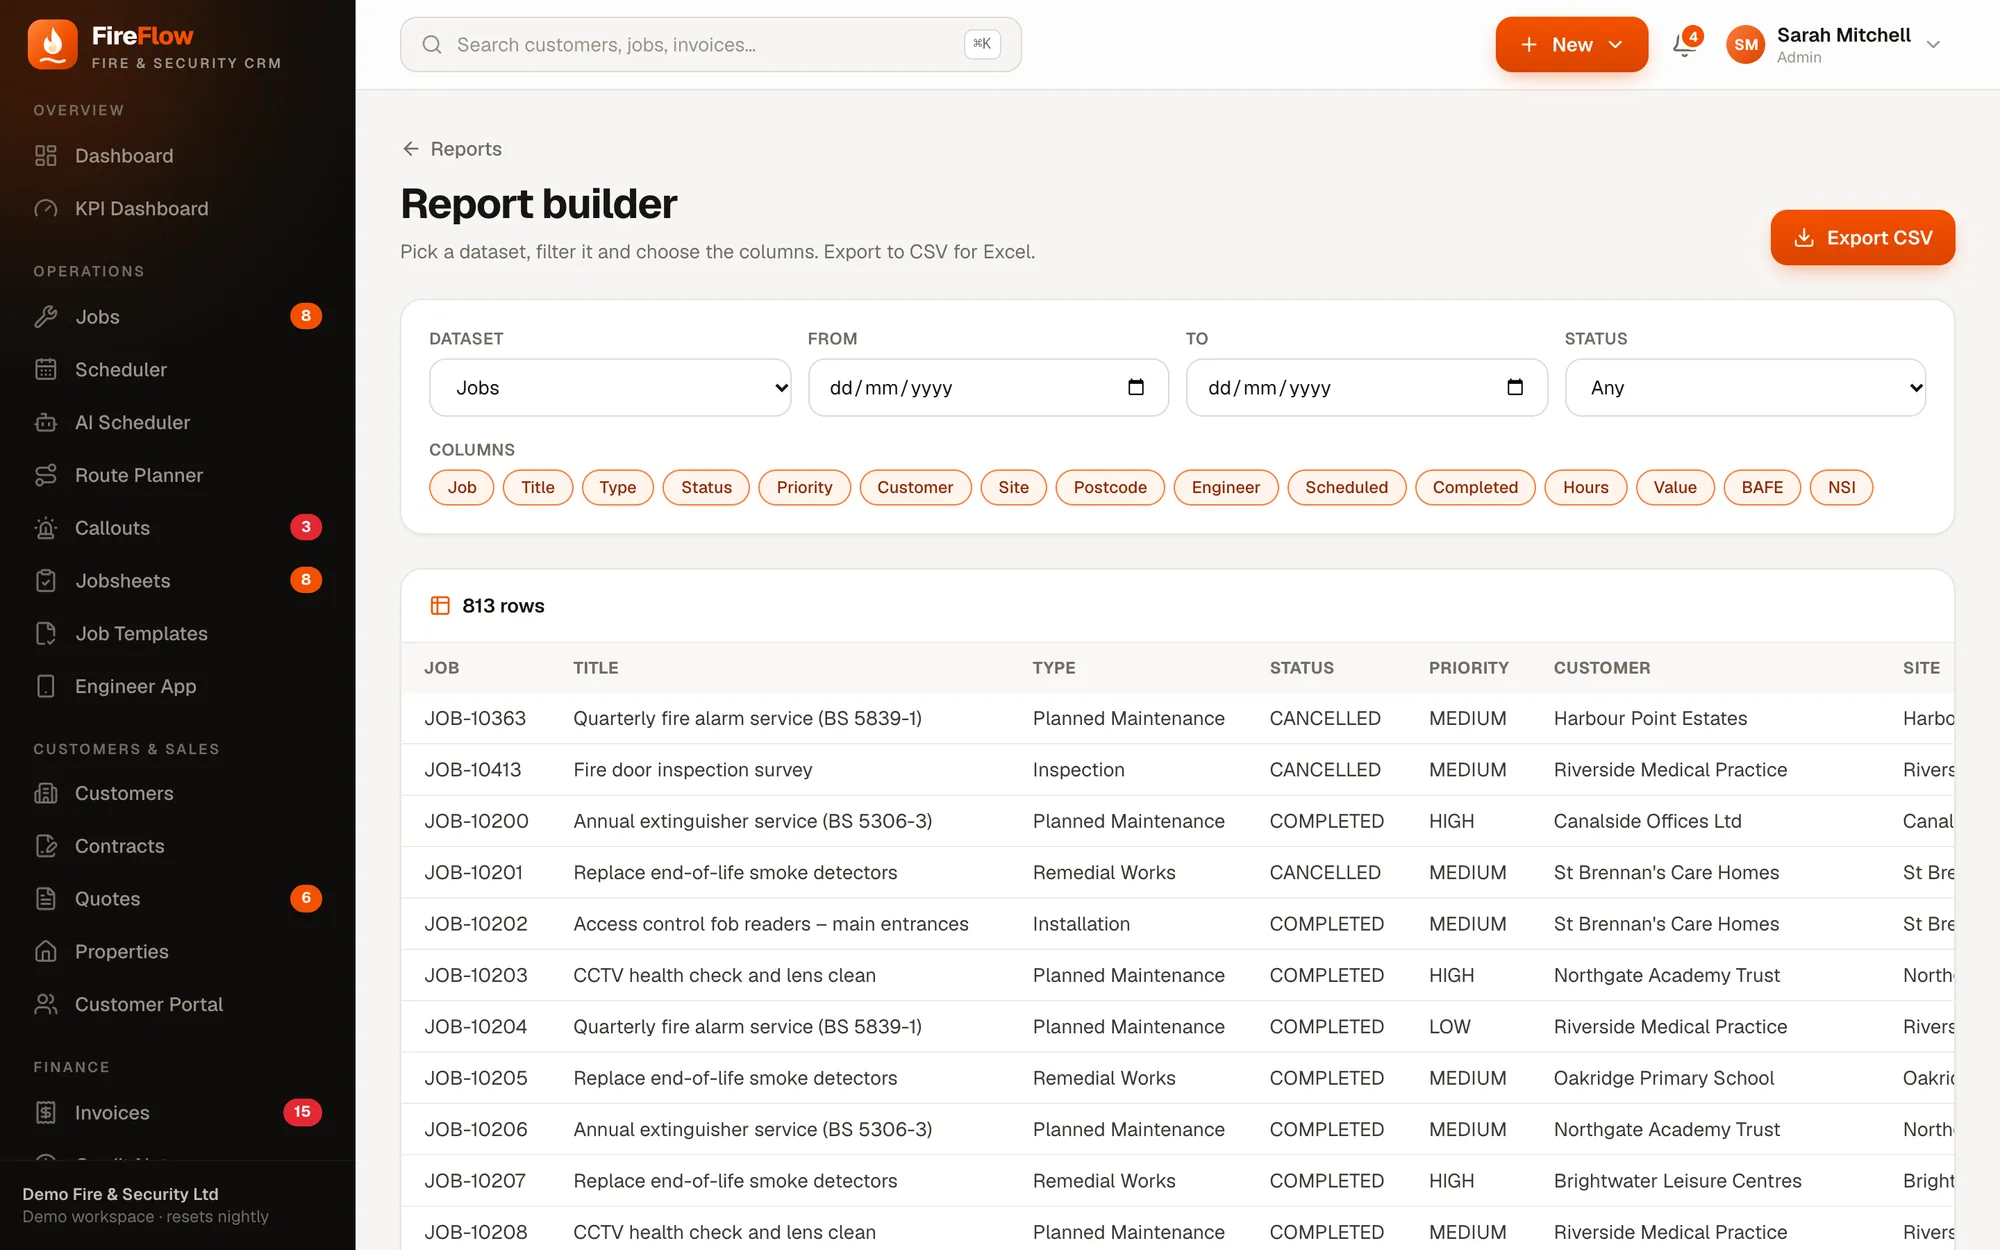Toggle the Job column chip
The image size is (2000, 1250).
click(462, 488)
